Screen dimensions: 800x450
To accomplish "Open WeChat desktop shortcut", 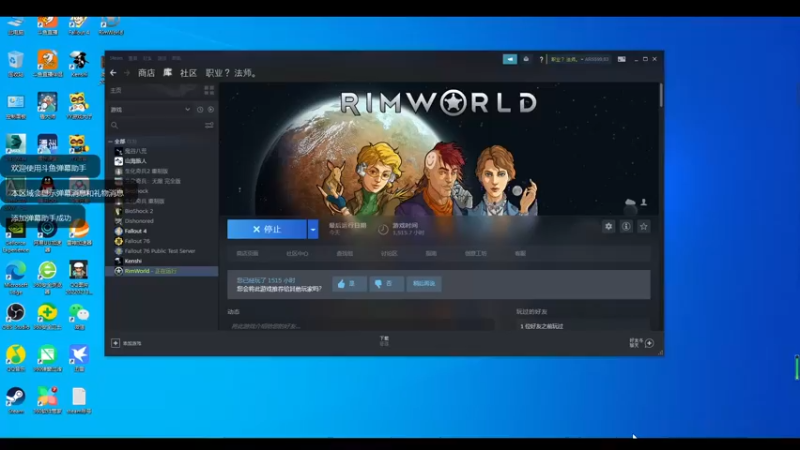I will click(79, 316).
